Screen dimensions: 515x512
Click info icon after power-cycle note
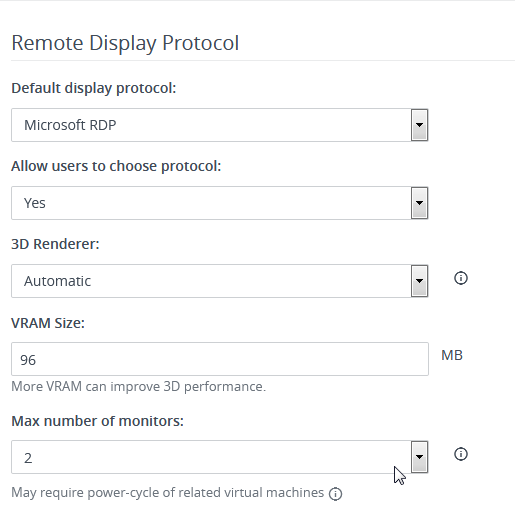(x=335, y=494)
